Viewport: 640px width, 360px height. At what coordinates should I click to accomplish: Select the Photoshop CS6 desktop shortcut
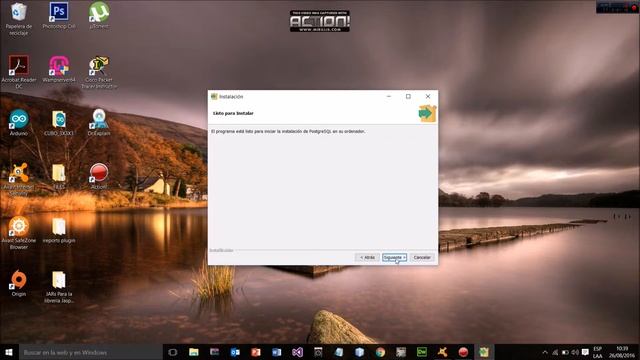click(59, 16)
